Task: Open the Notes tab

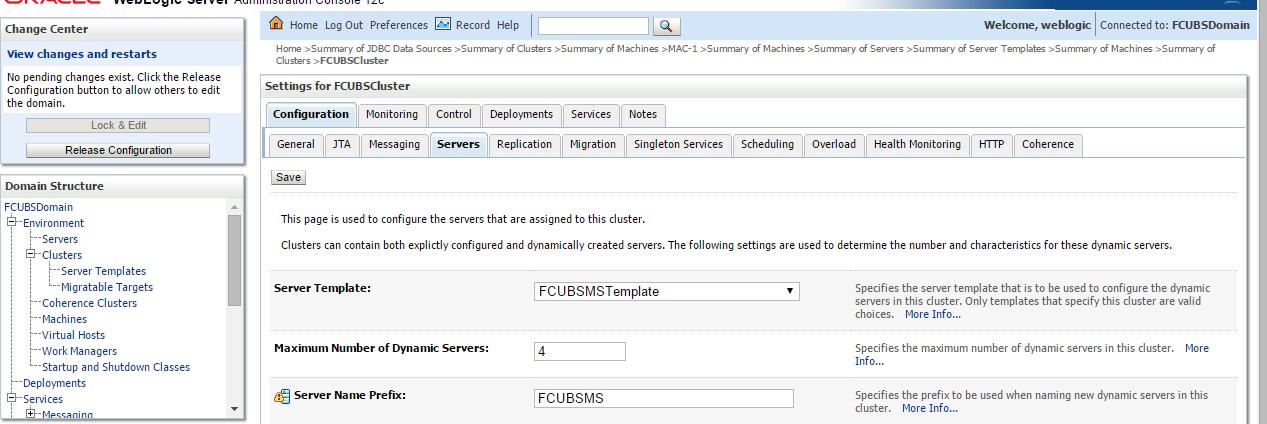Action: (x=643, y=114)
